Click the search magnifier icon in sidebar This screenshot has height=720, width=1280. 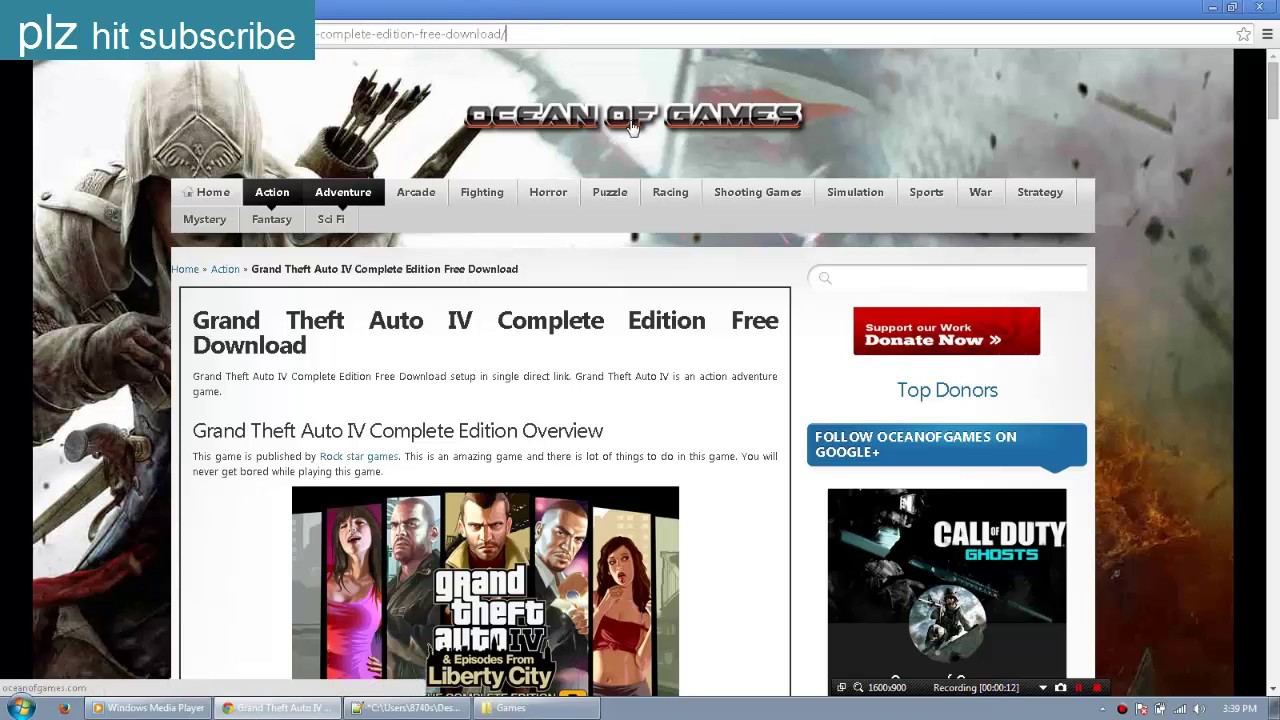coord(825,278)
